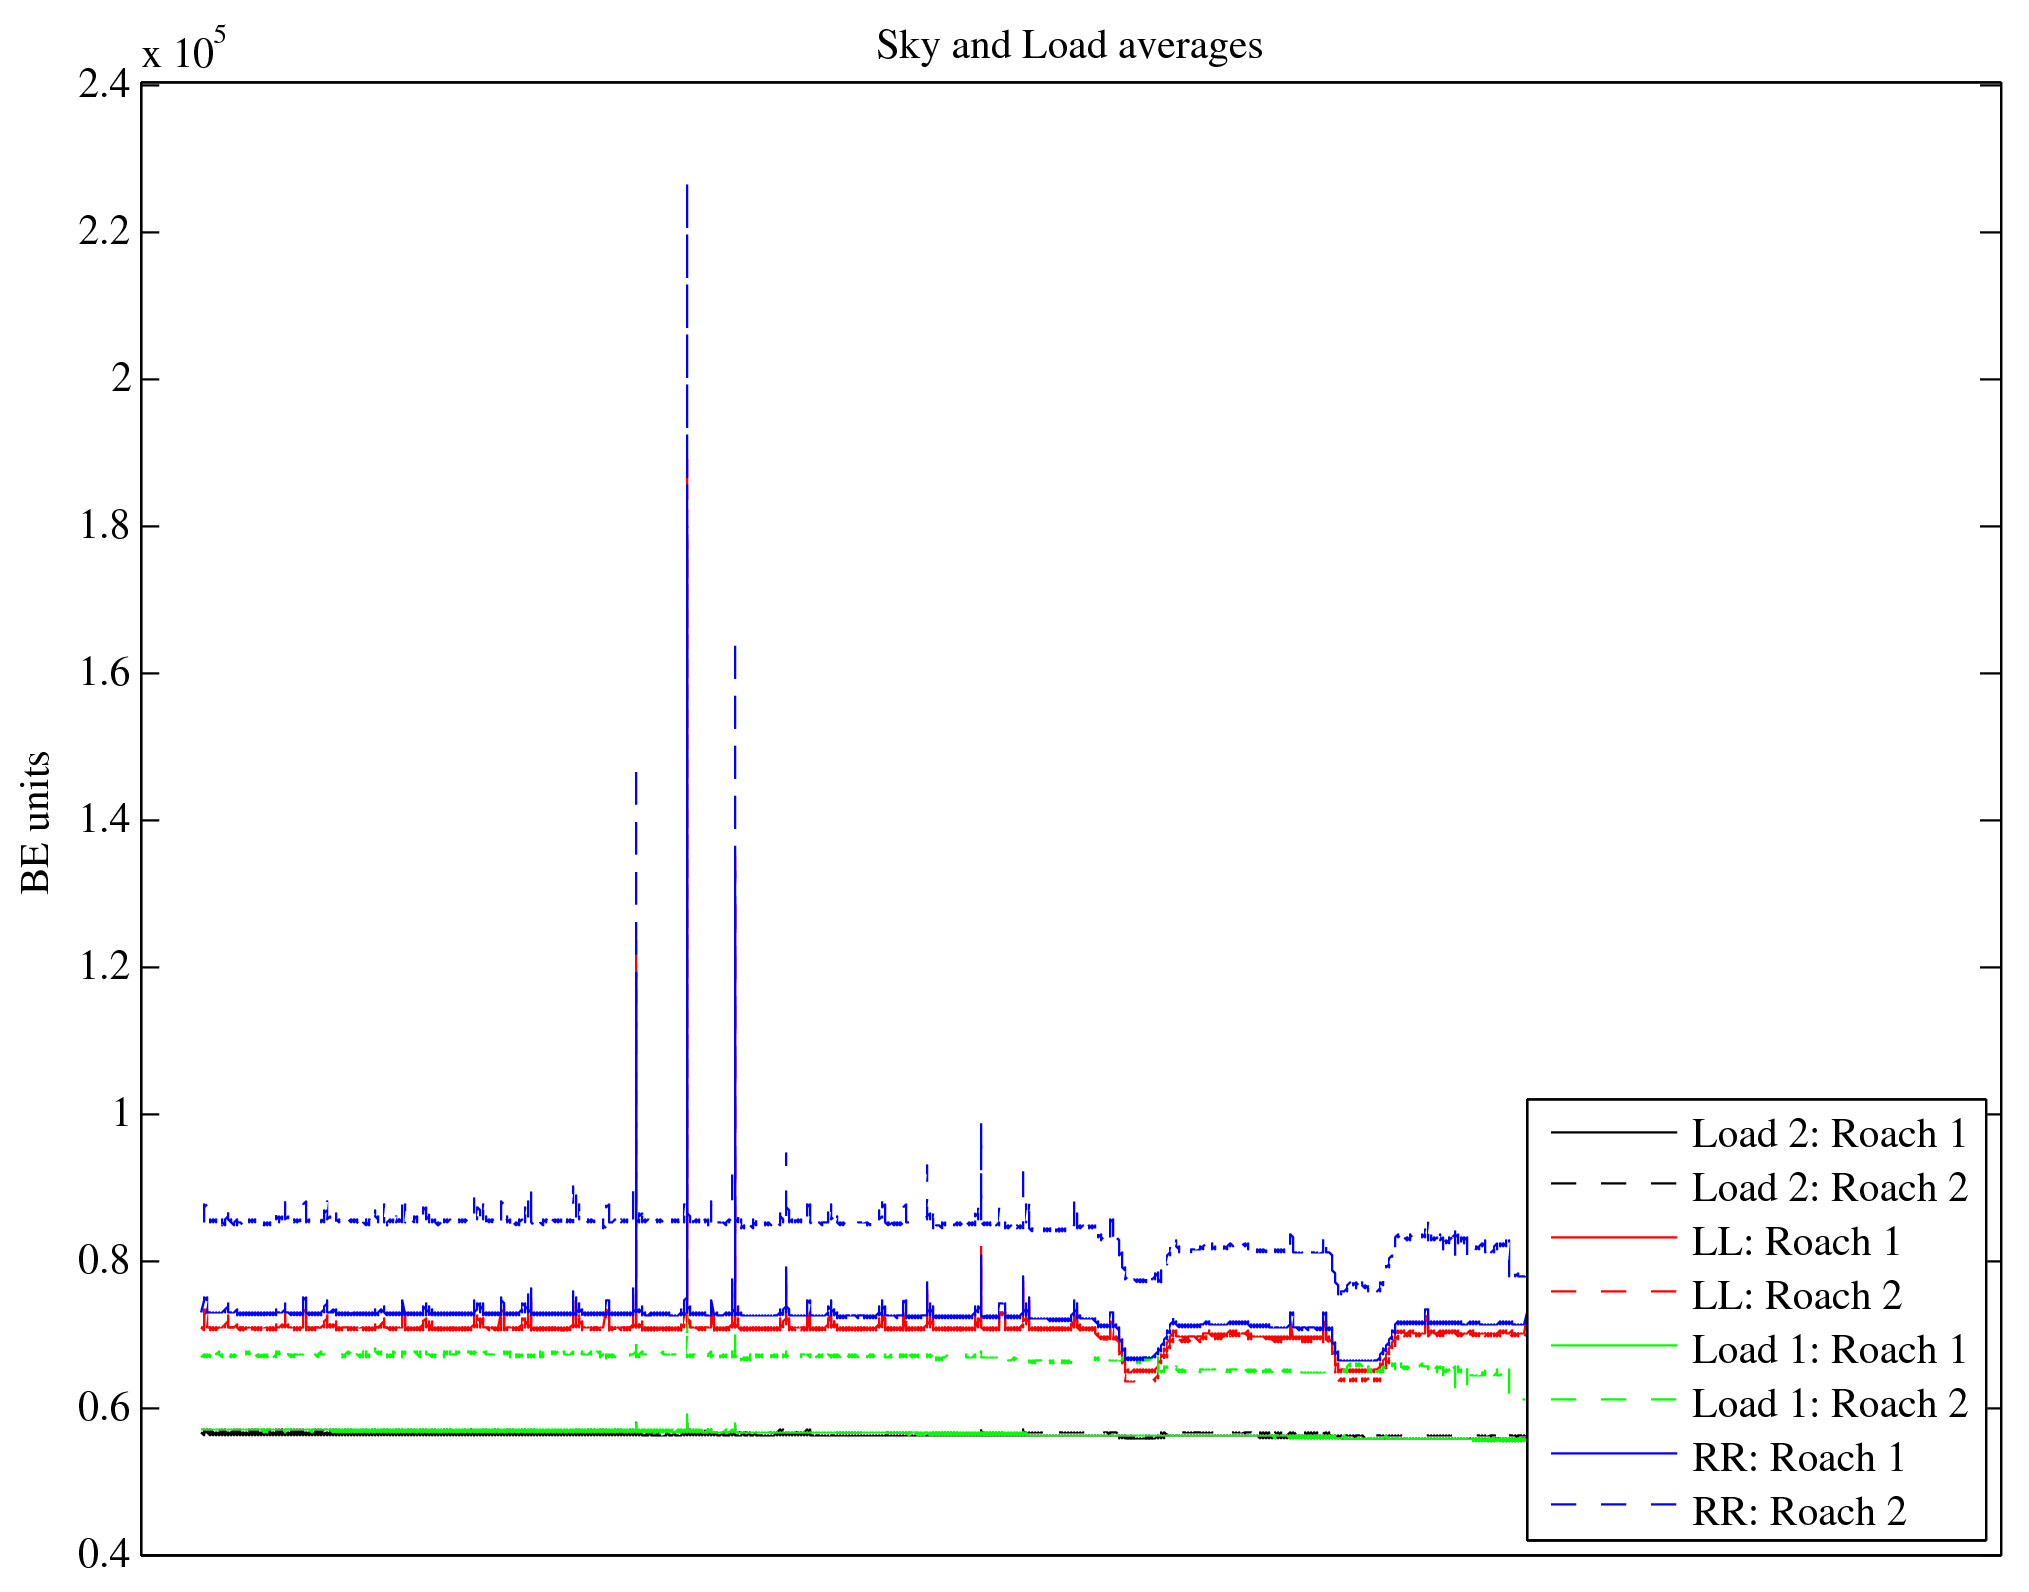2029x1592 pixels.
Task: Click the solid green line sample in legend
Action: coord(1612,1346)
